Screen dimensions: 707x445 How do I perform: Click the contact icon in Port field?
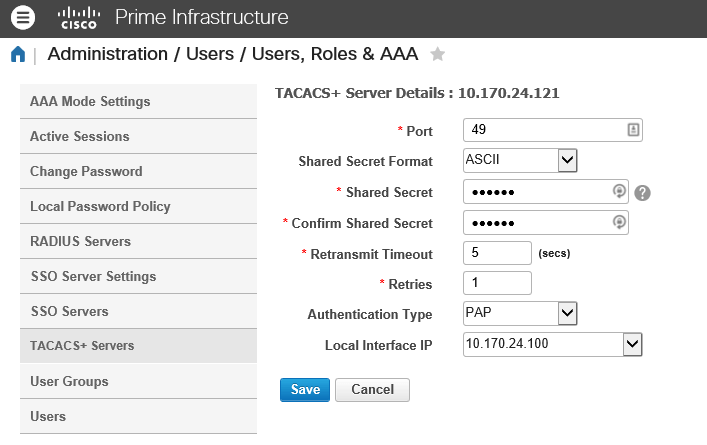(x=633, y=130)
